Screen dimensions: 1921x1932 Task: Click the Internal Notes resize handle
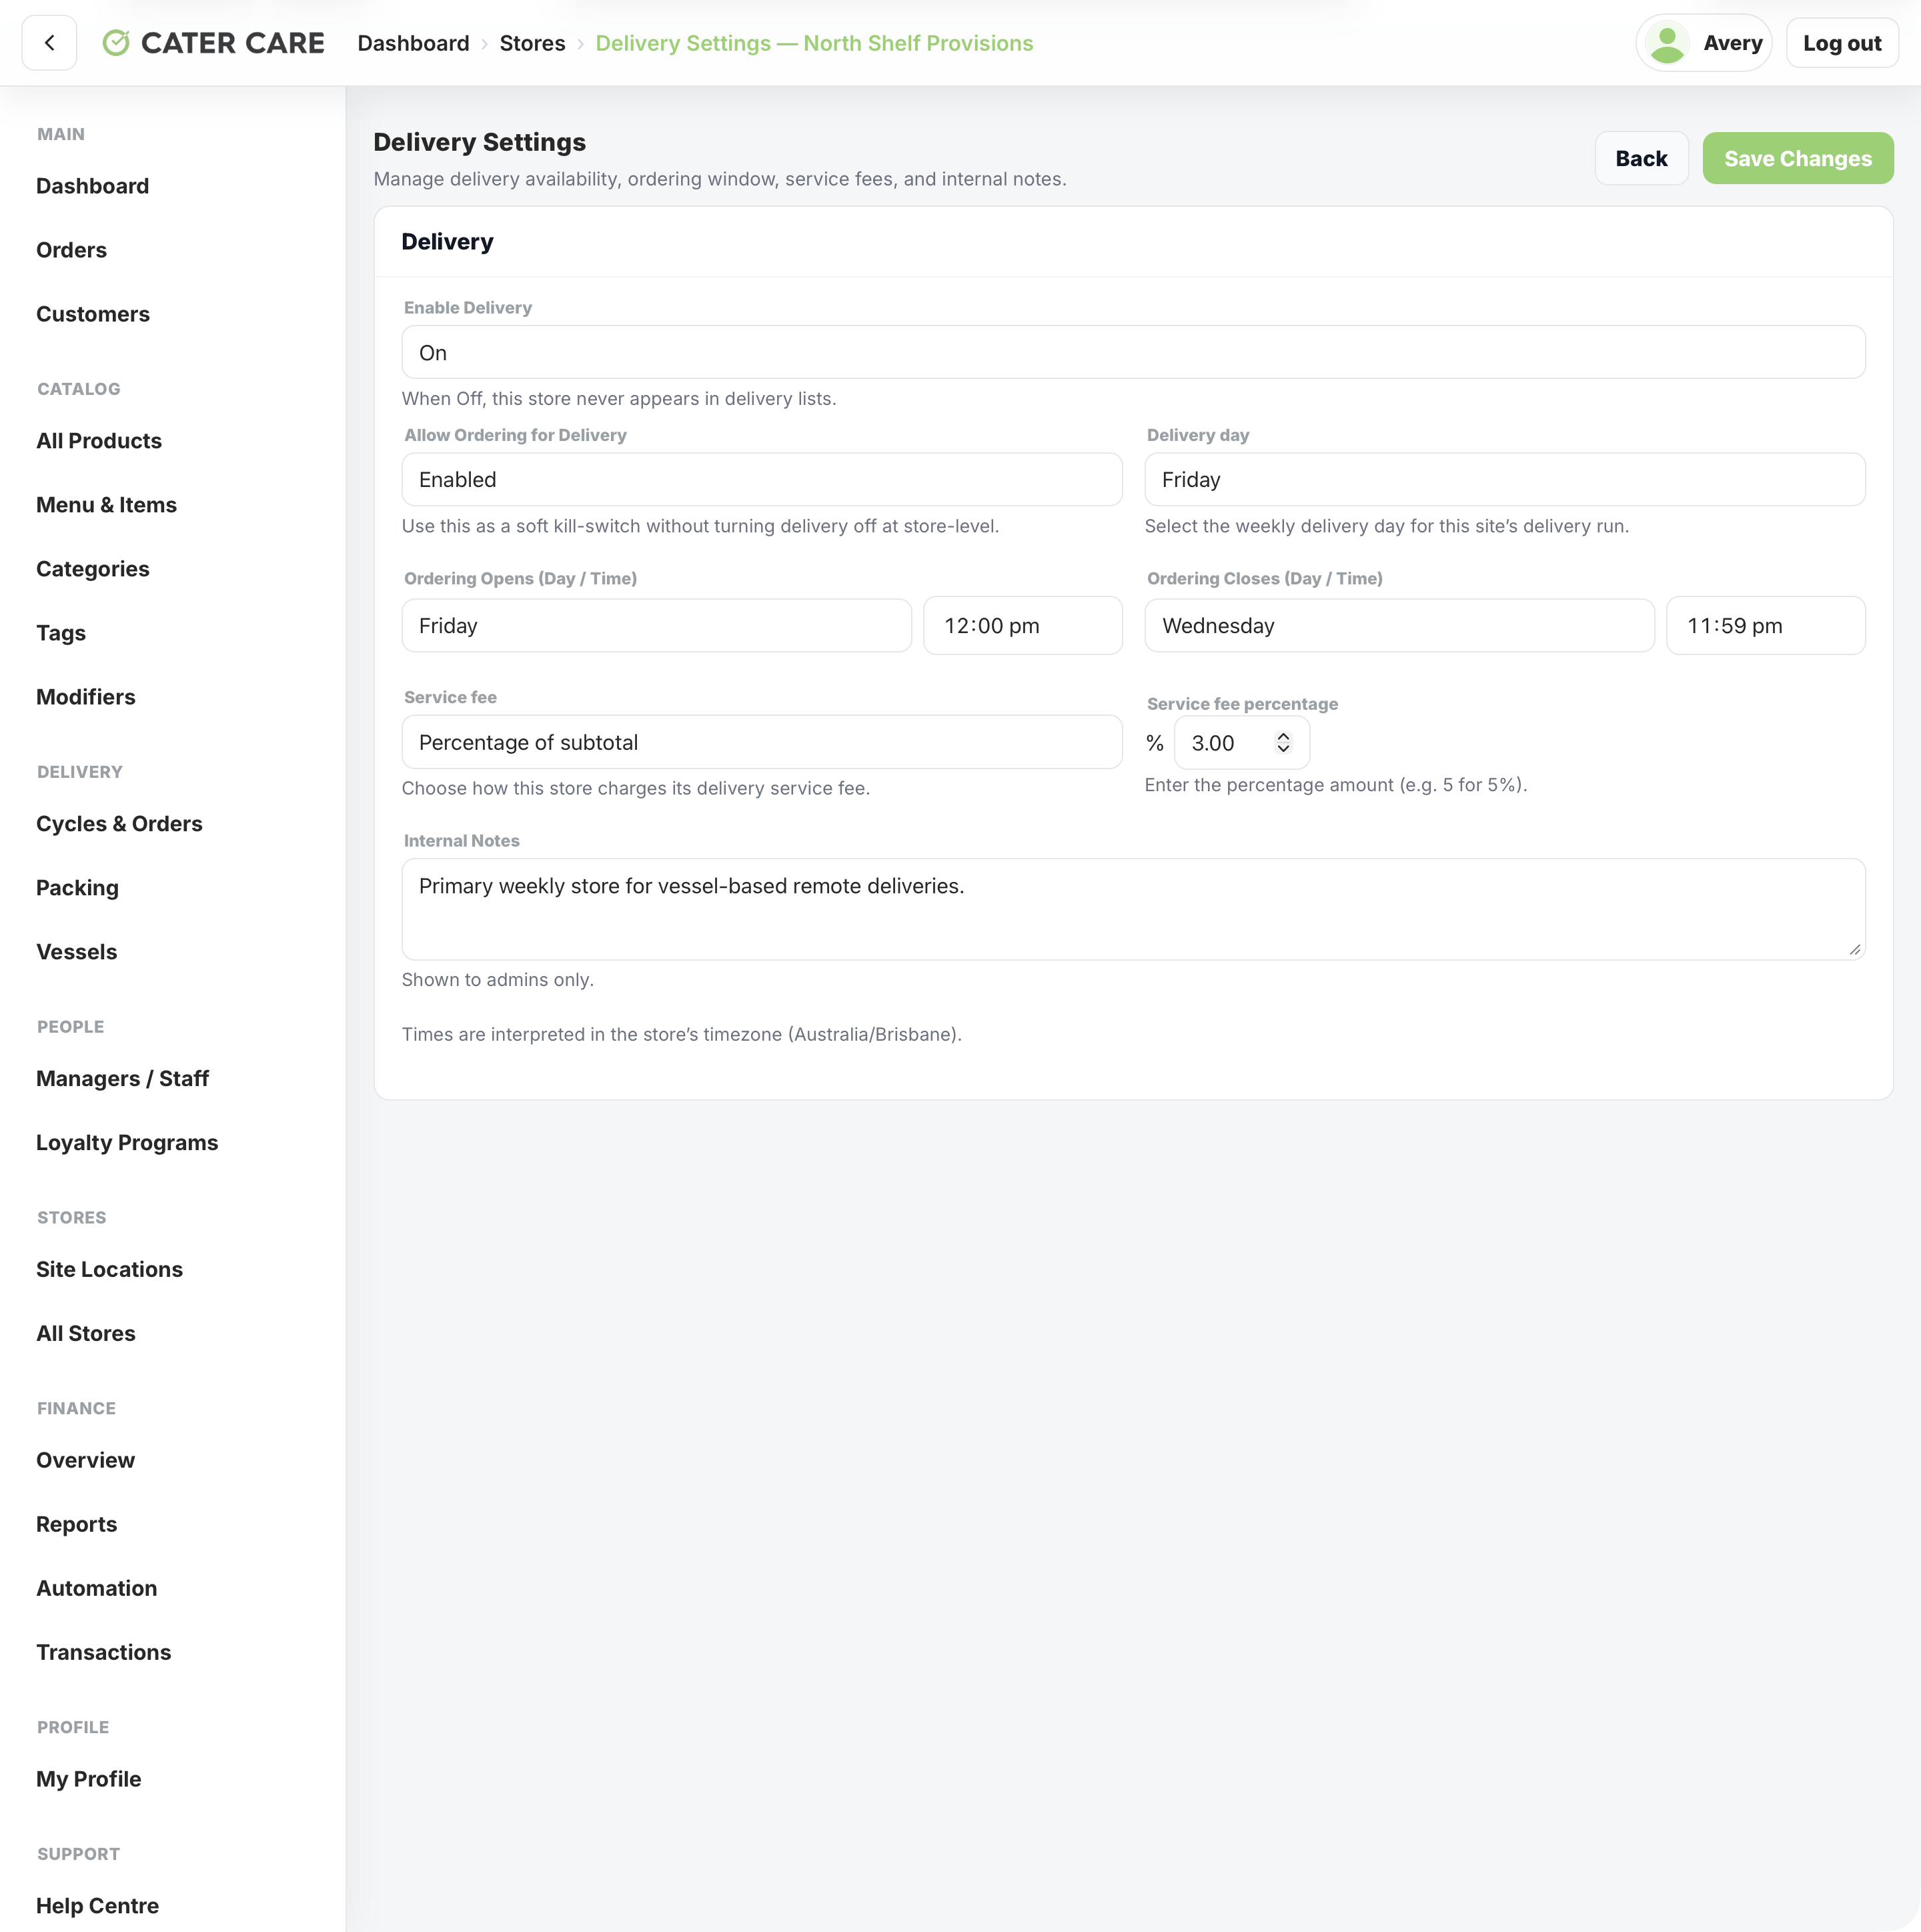coord(1854,949)
